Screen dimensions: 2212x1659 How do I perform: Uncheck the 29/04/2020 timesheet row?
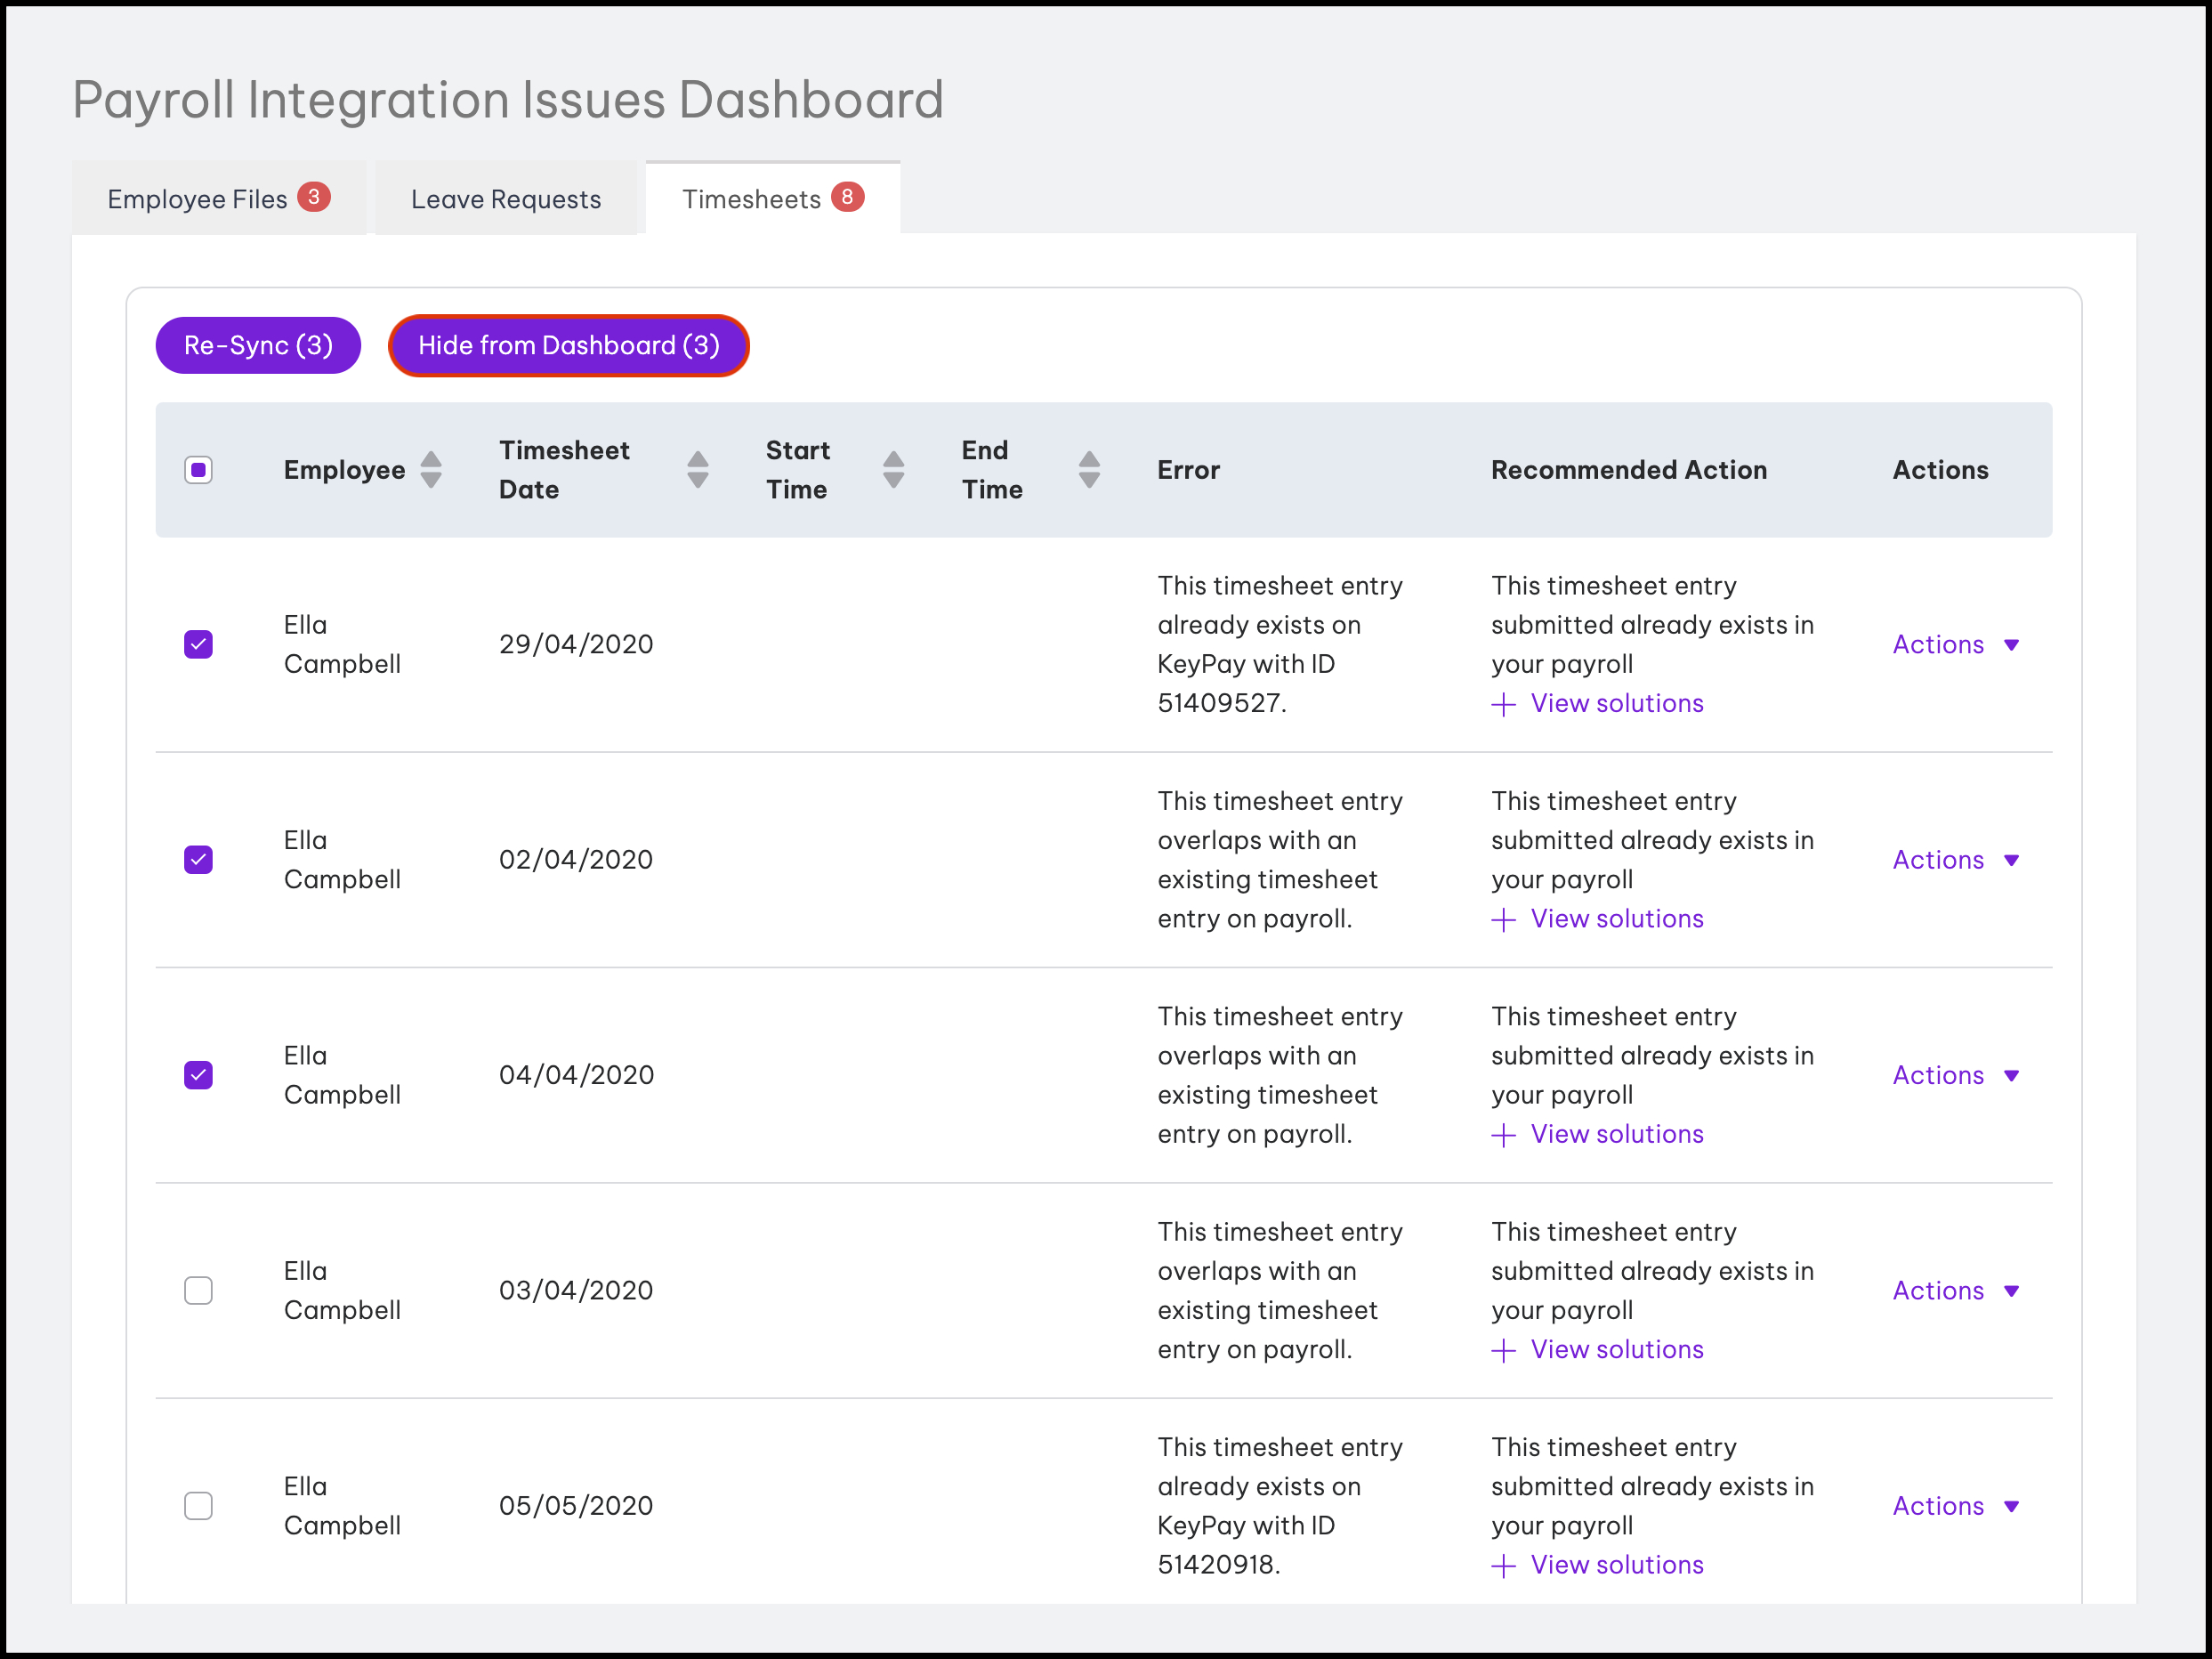click(x=198, y=644)
